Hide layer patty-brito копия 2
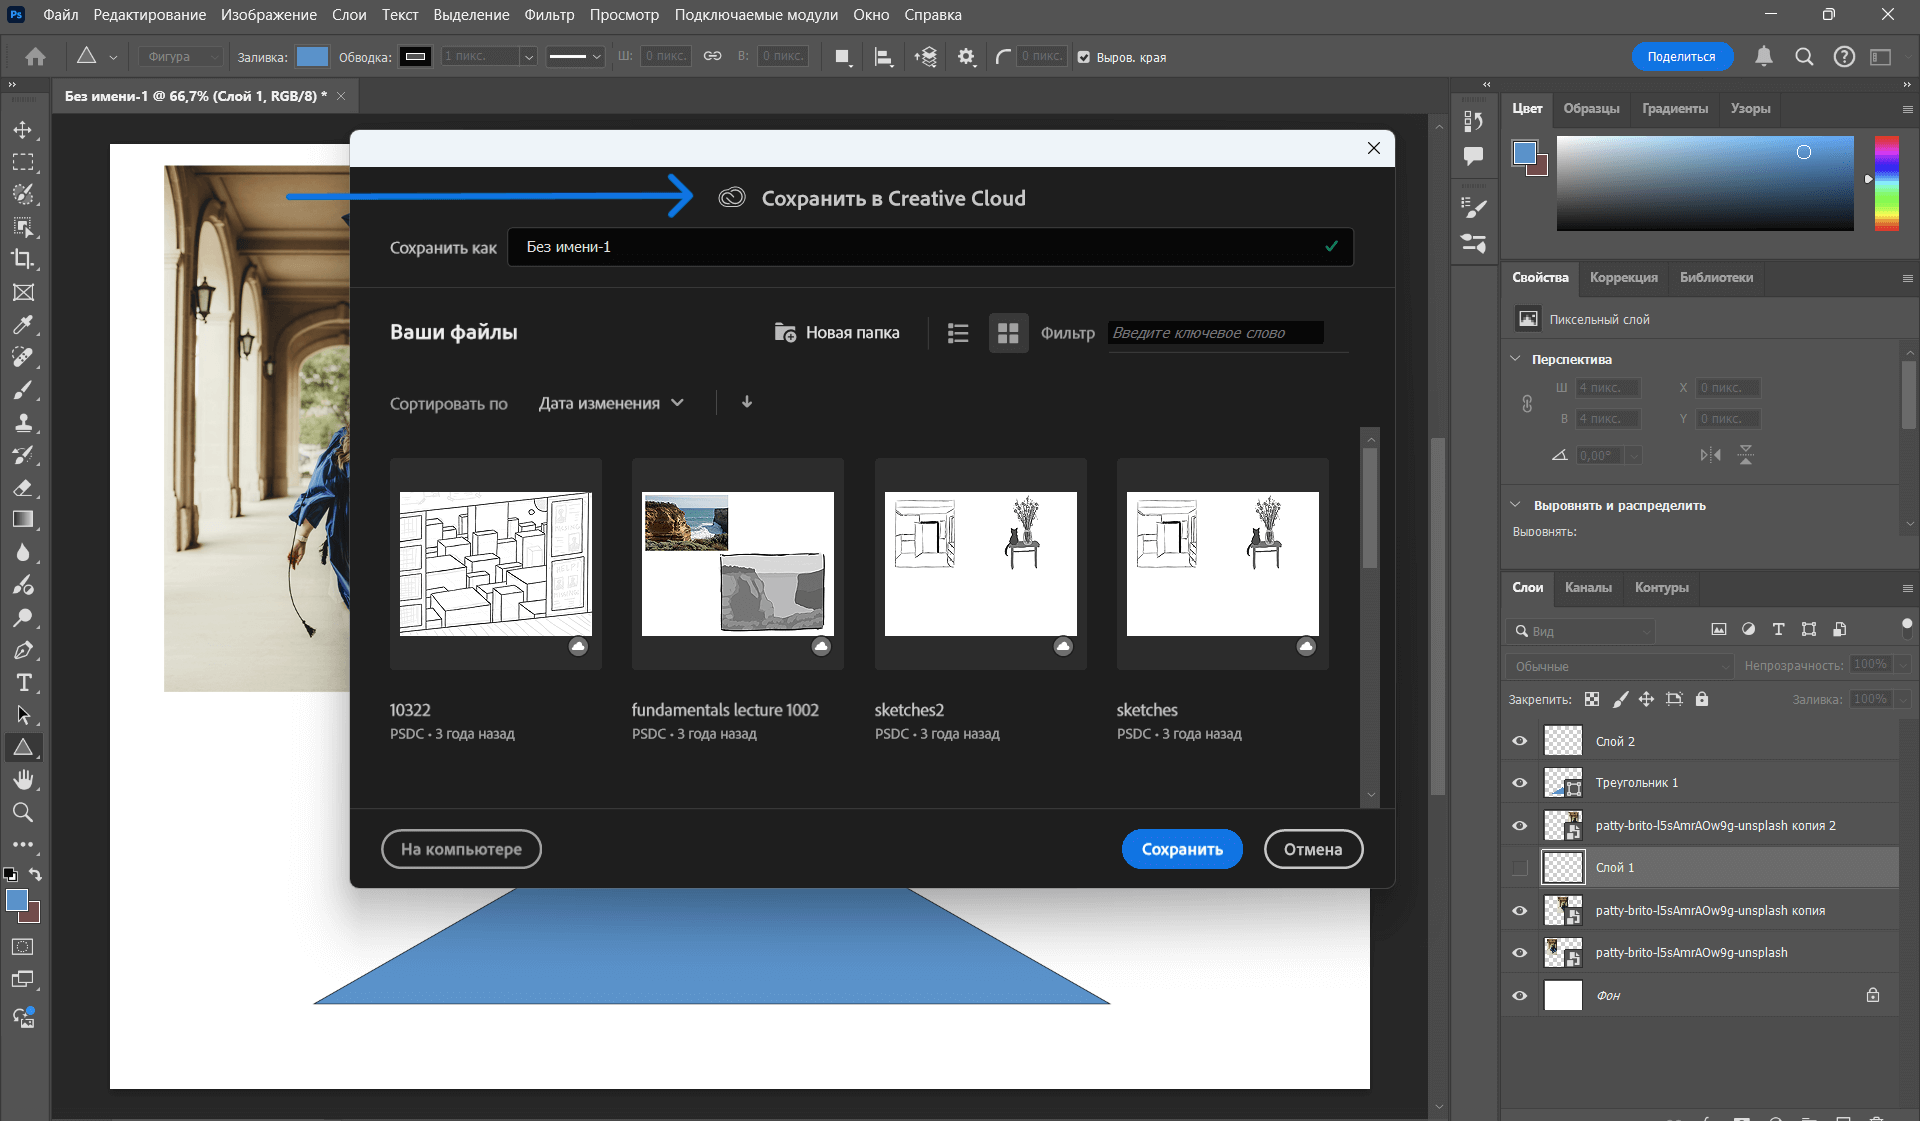Image resolution: width=1920 pixels, height=1121 pixels. (x=1520, y=826)
